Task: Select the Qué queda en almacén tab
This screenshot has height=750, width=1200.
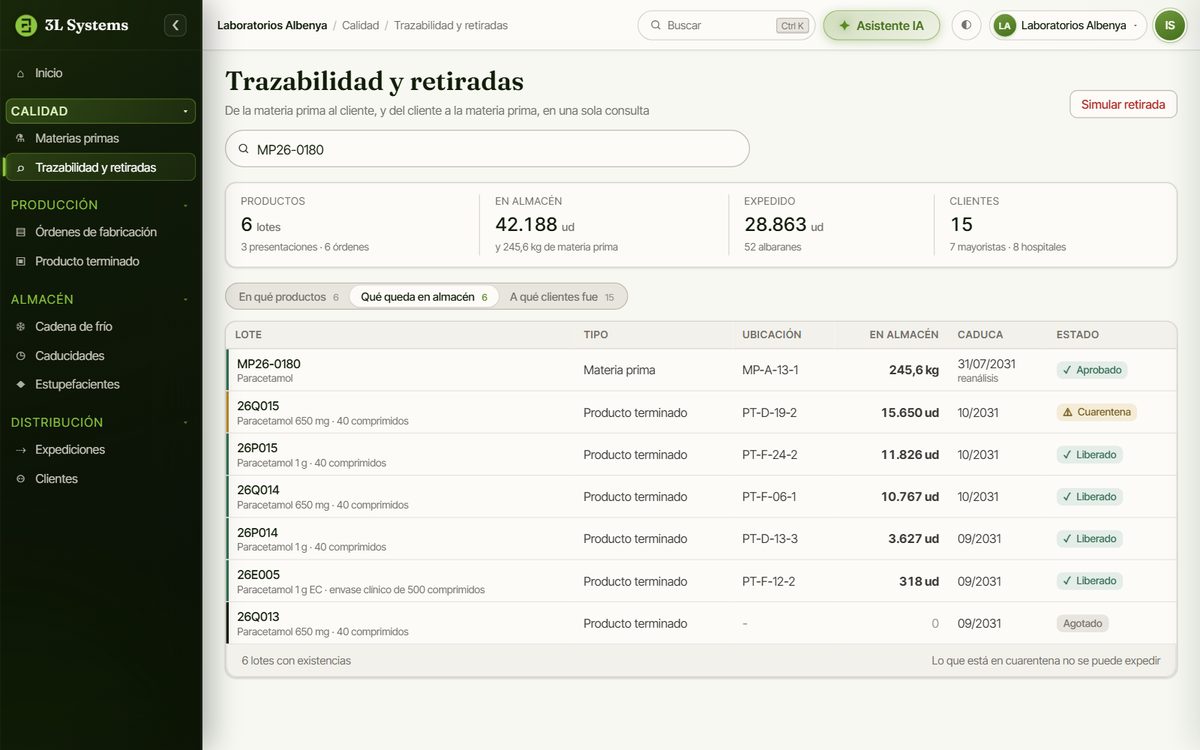Action: [424, 297]
